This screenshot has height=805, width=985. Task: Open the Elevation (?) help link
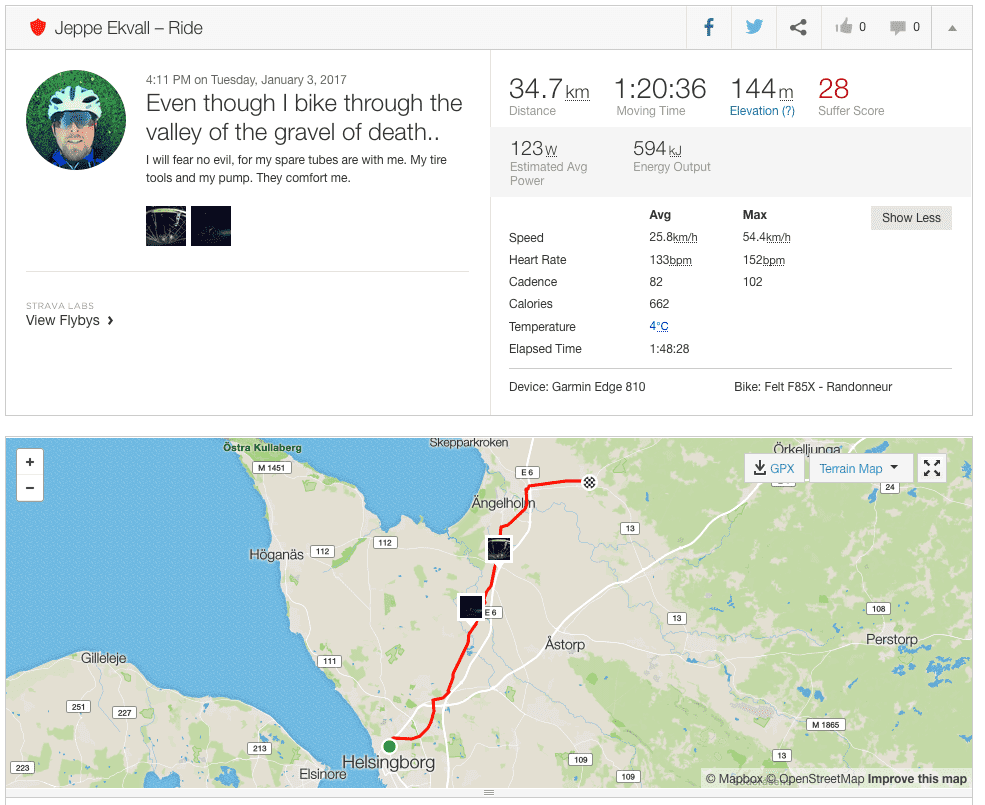[762, 111]
